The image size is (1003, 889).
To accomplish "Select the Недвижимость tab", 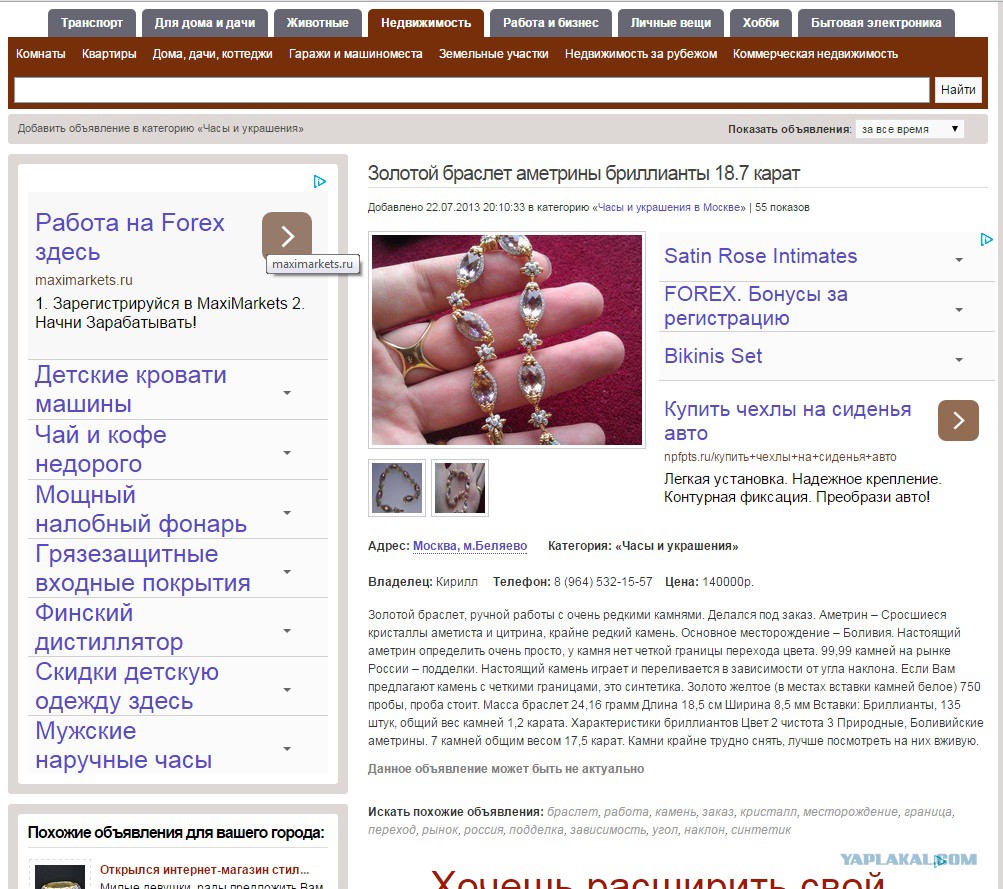I will click(x=425, y=23).
